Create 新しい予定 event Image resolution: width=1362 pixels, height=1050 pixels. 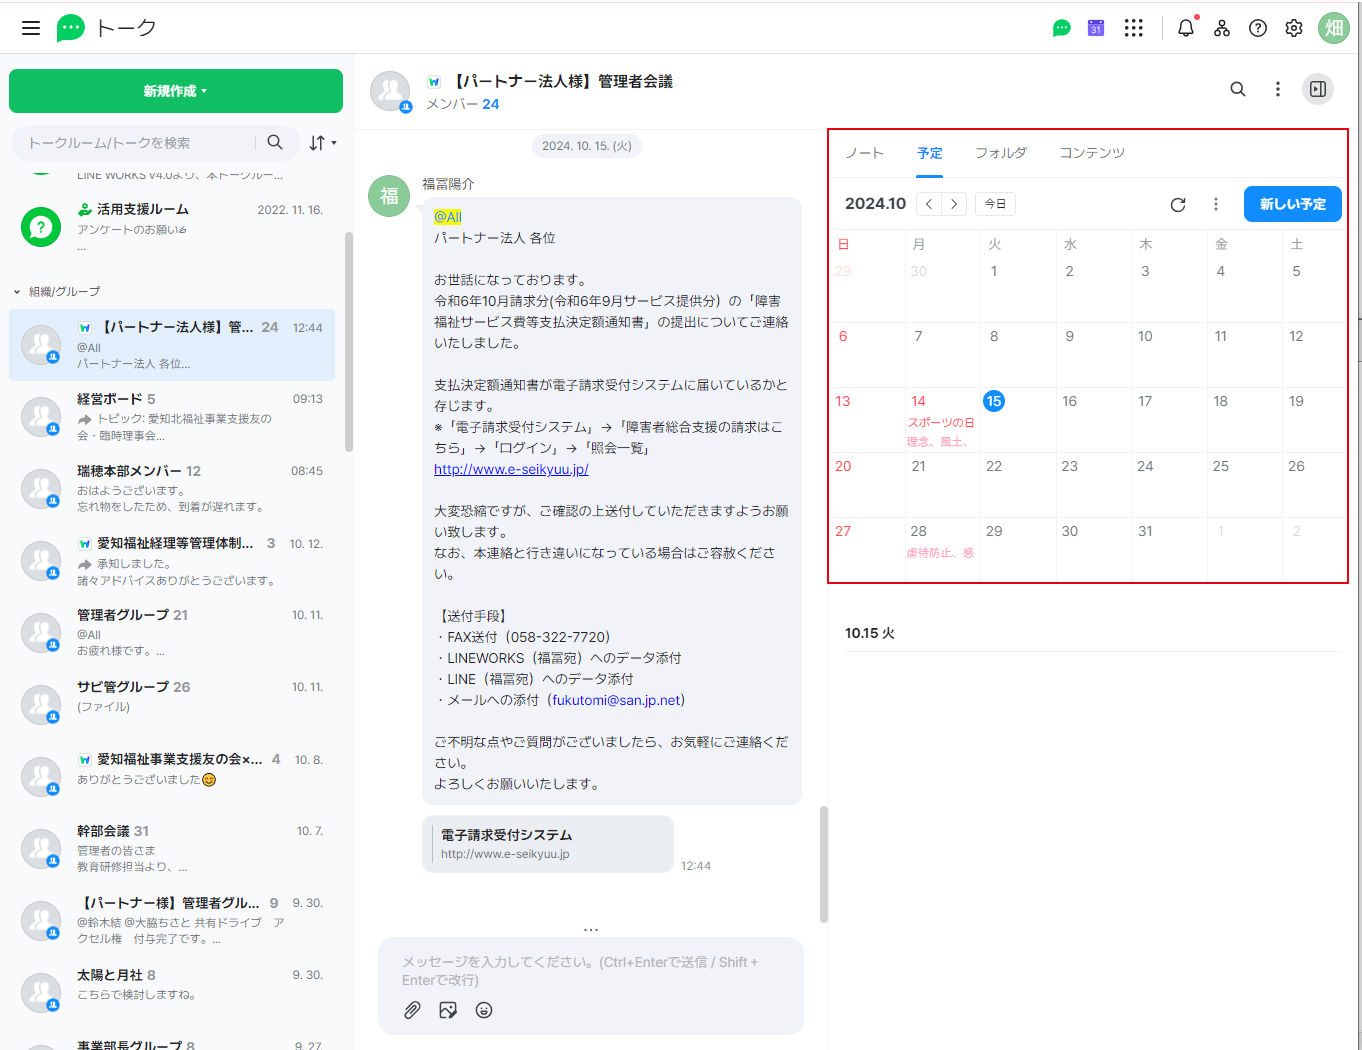(x=1293, y=204)
